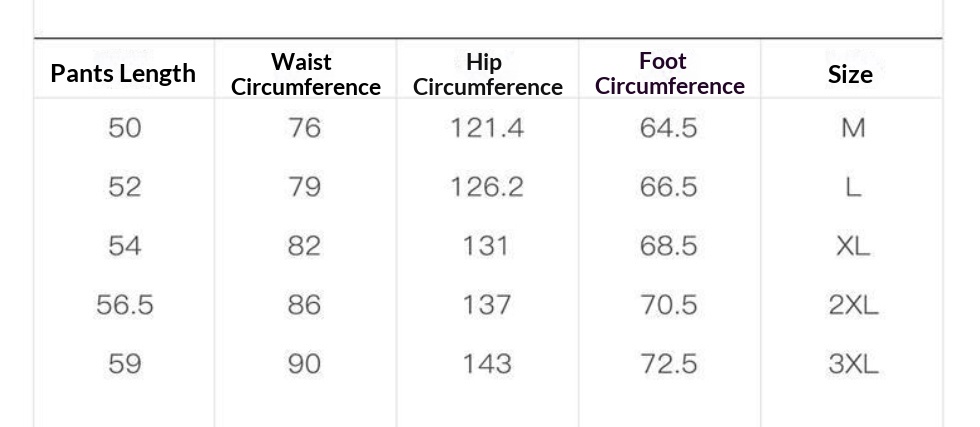
Task: Select the Waist Circumference header
Action: tap(306, 75)
